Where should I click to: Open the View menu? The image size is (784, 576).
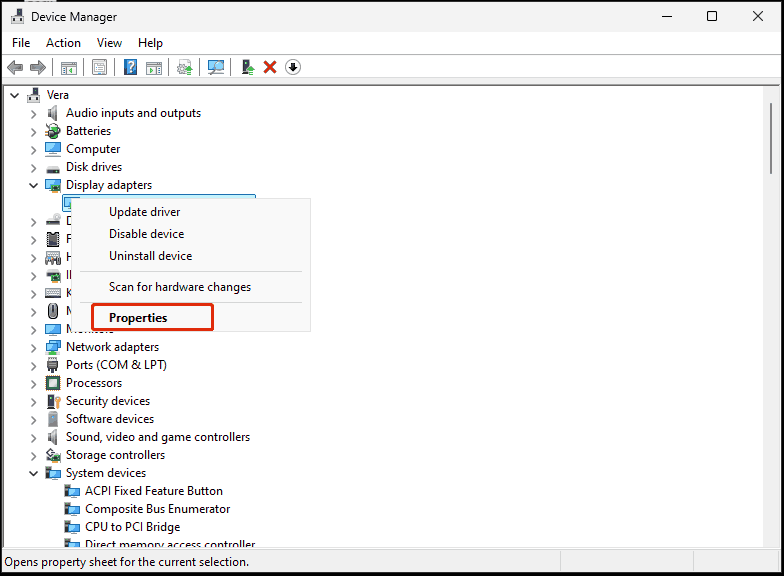click(x=109, y=43)
